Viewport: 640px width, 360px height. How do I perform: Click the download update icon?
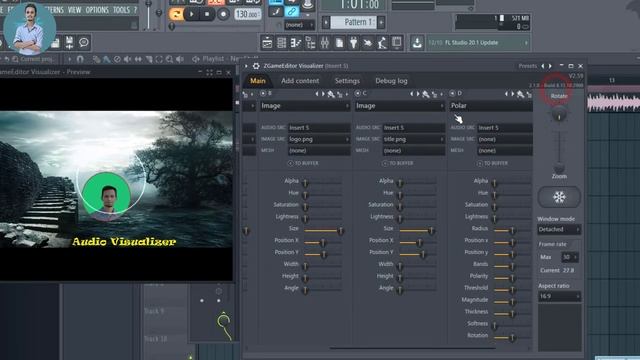[x=417, y=42]
